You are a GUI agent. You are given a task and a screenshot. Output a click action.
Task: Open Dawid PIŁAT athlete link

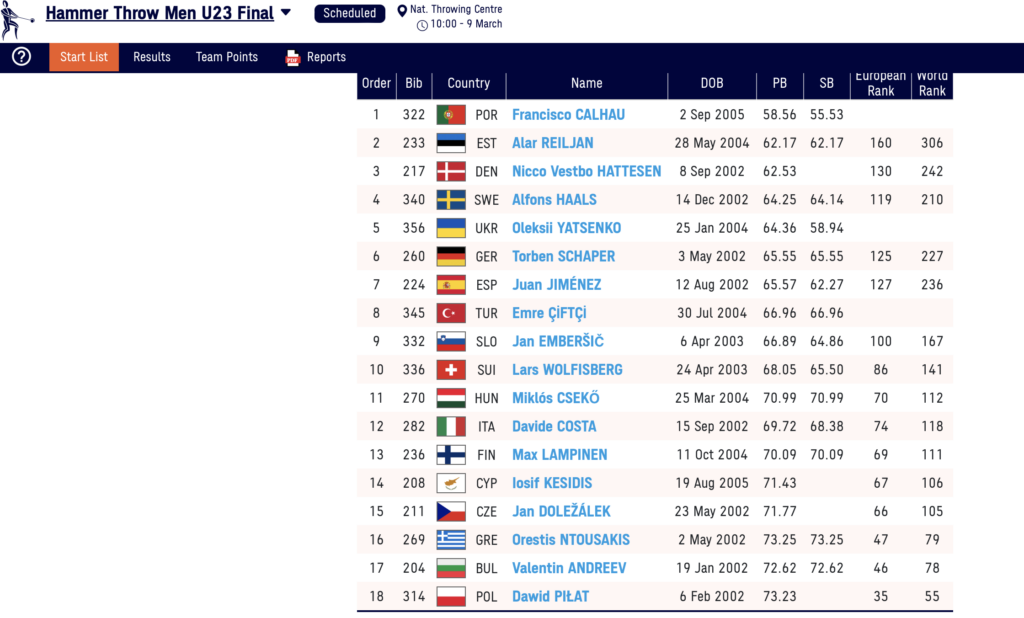[x=550, y=597]
